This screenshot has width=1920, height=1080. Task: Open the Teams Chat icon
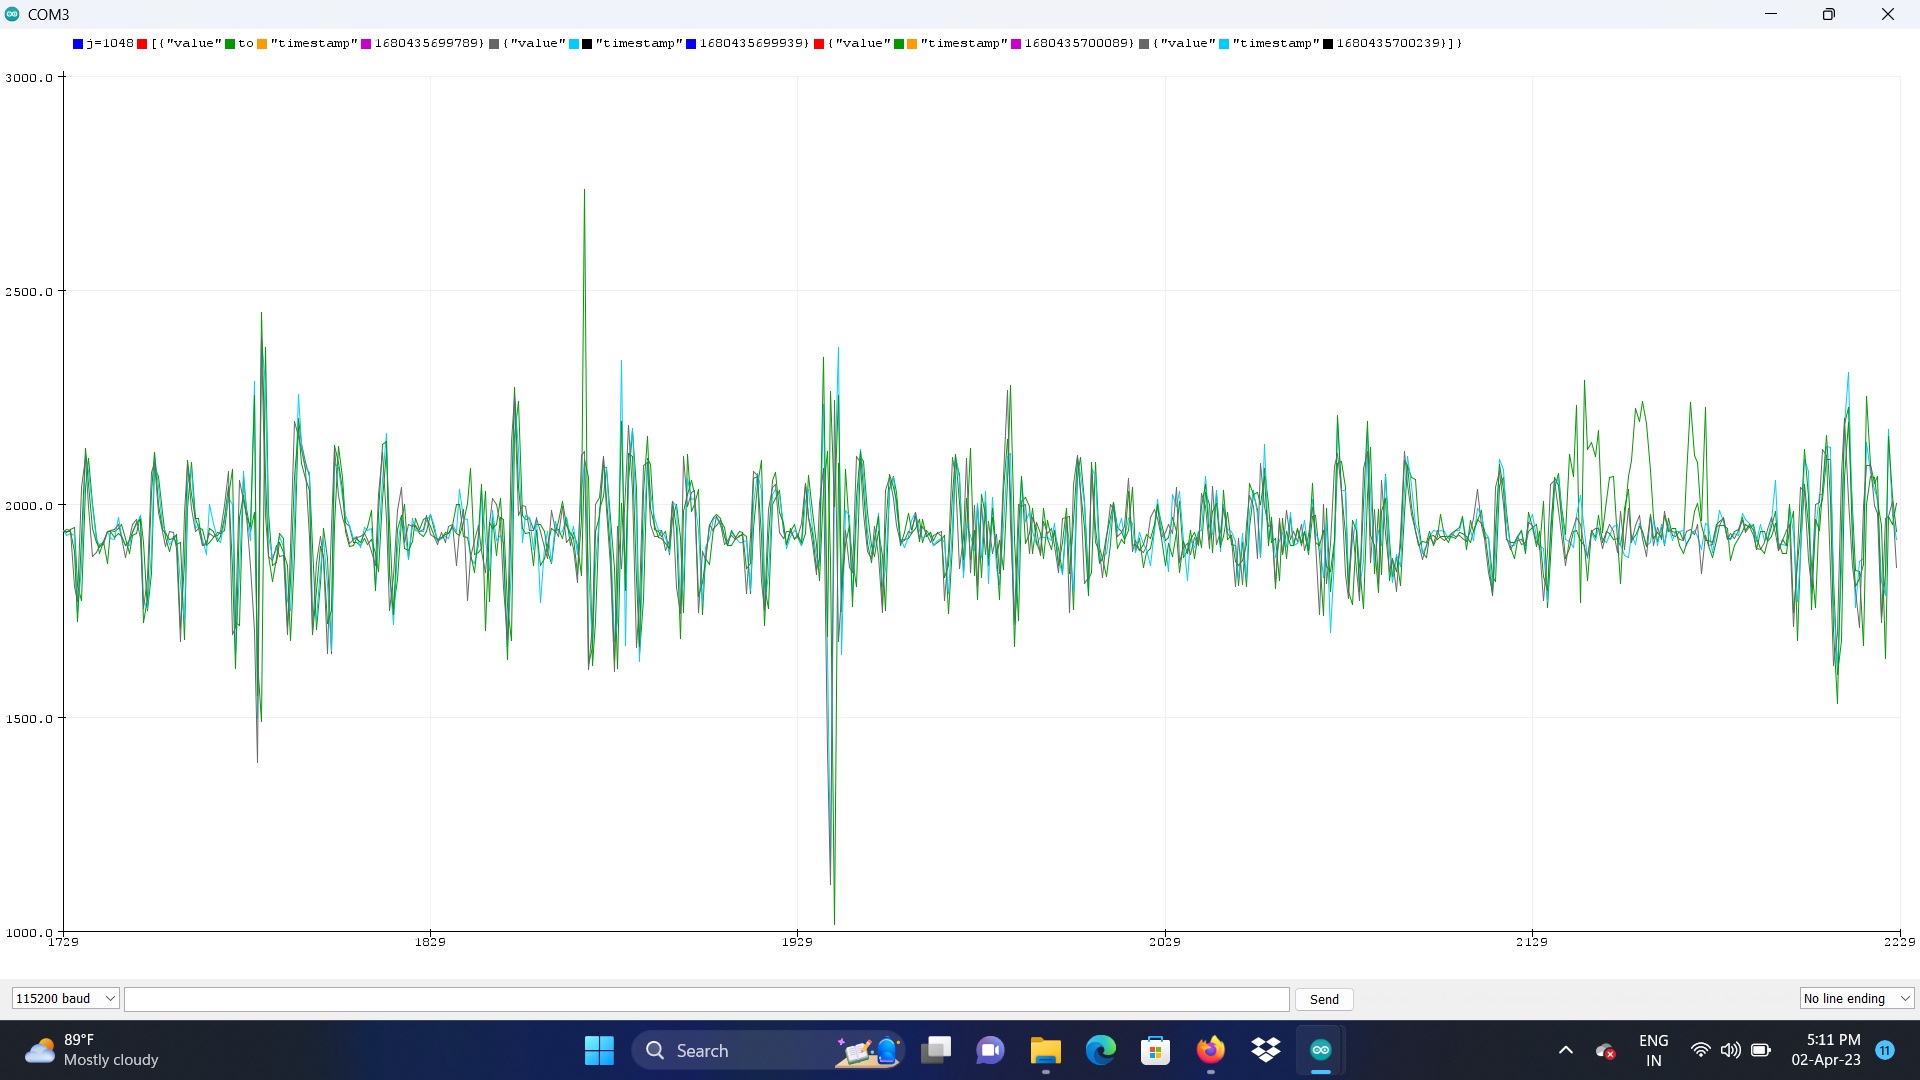[990, 1050]
